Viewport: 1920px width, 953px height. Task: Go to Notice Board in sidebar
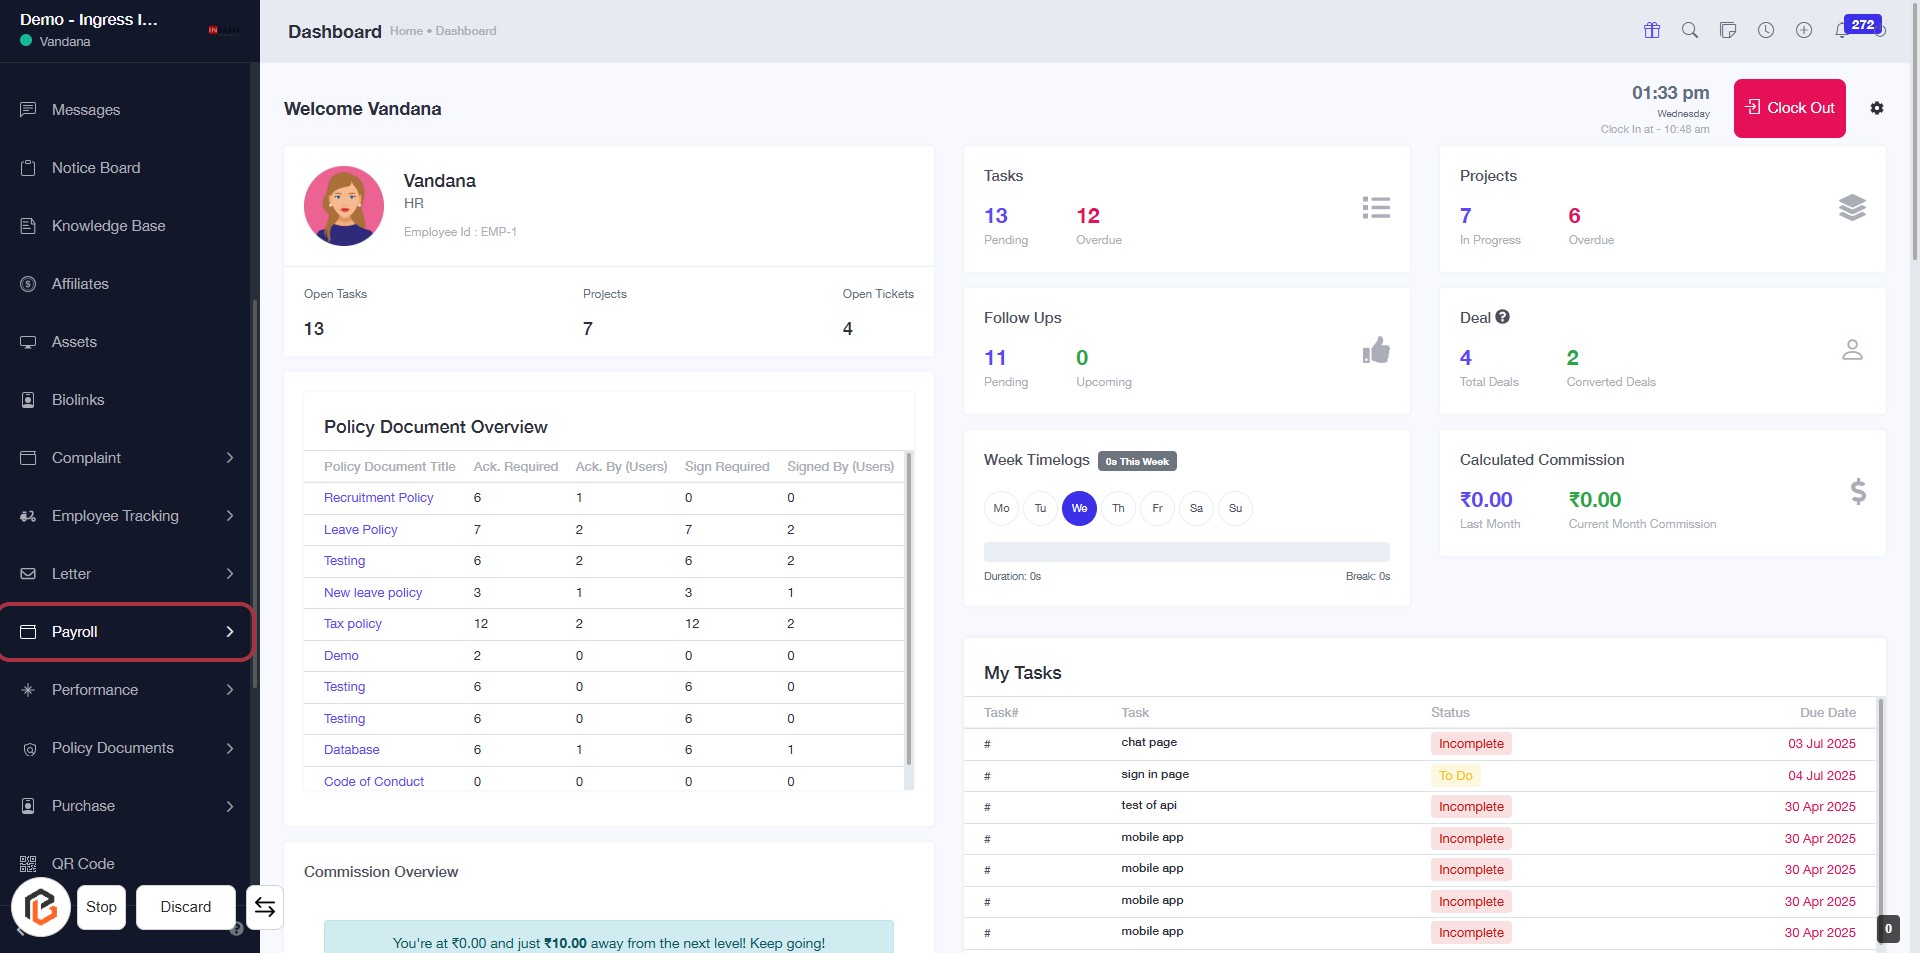pos(96,168)
